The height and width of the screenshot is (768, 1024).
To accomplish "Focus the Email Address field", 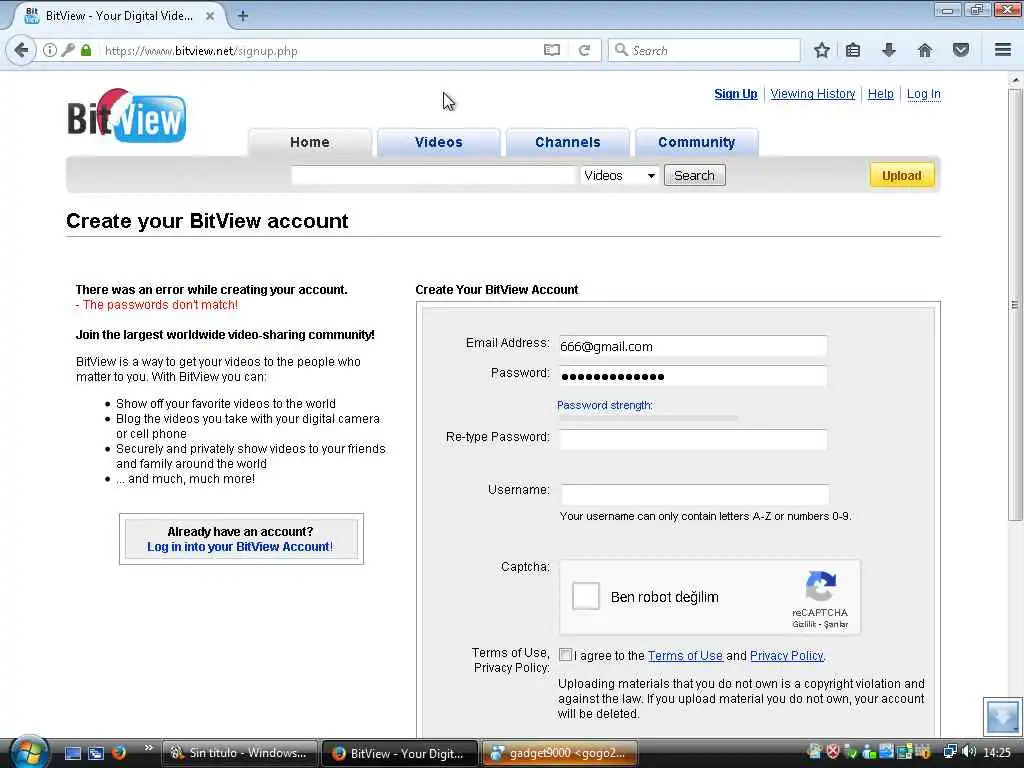I will coord(693,346).
